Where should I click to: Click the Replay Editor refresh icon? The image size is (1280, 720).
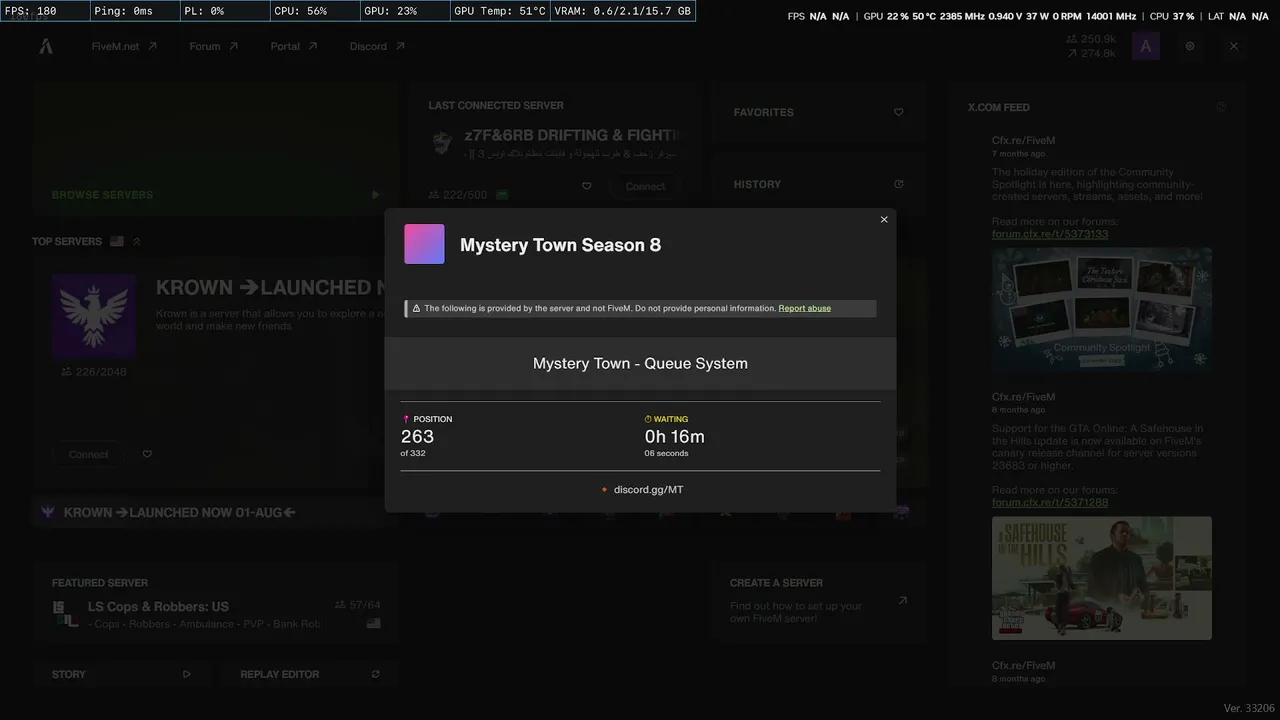tap(376, 674)
